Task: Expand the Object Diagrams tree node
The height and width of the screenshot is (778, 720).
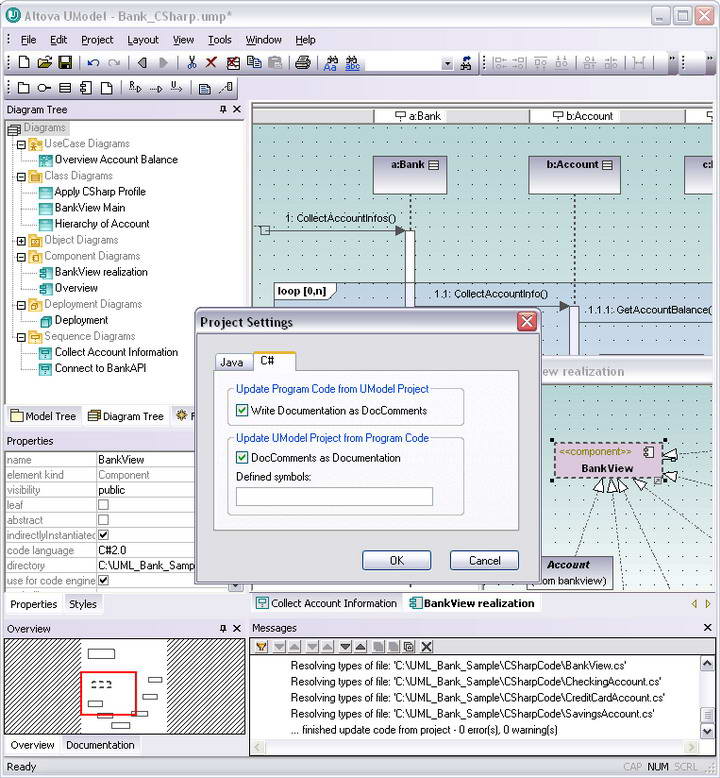Action: coord(21,241)
